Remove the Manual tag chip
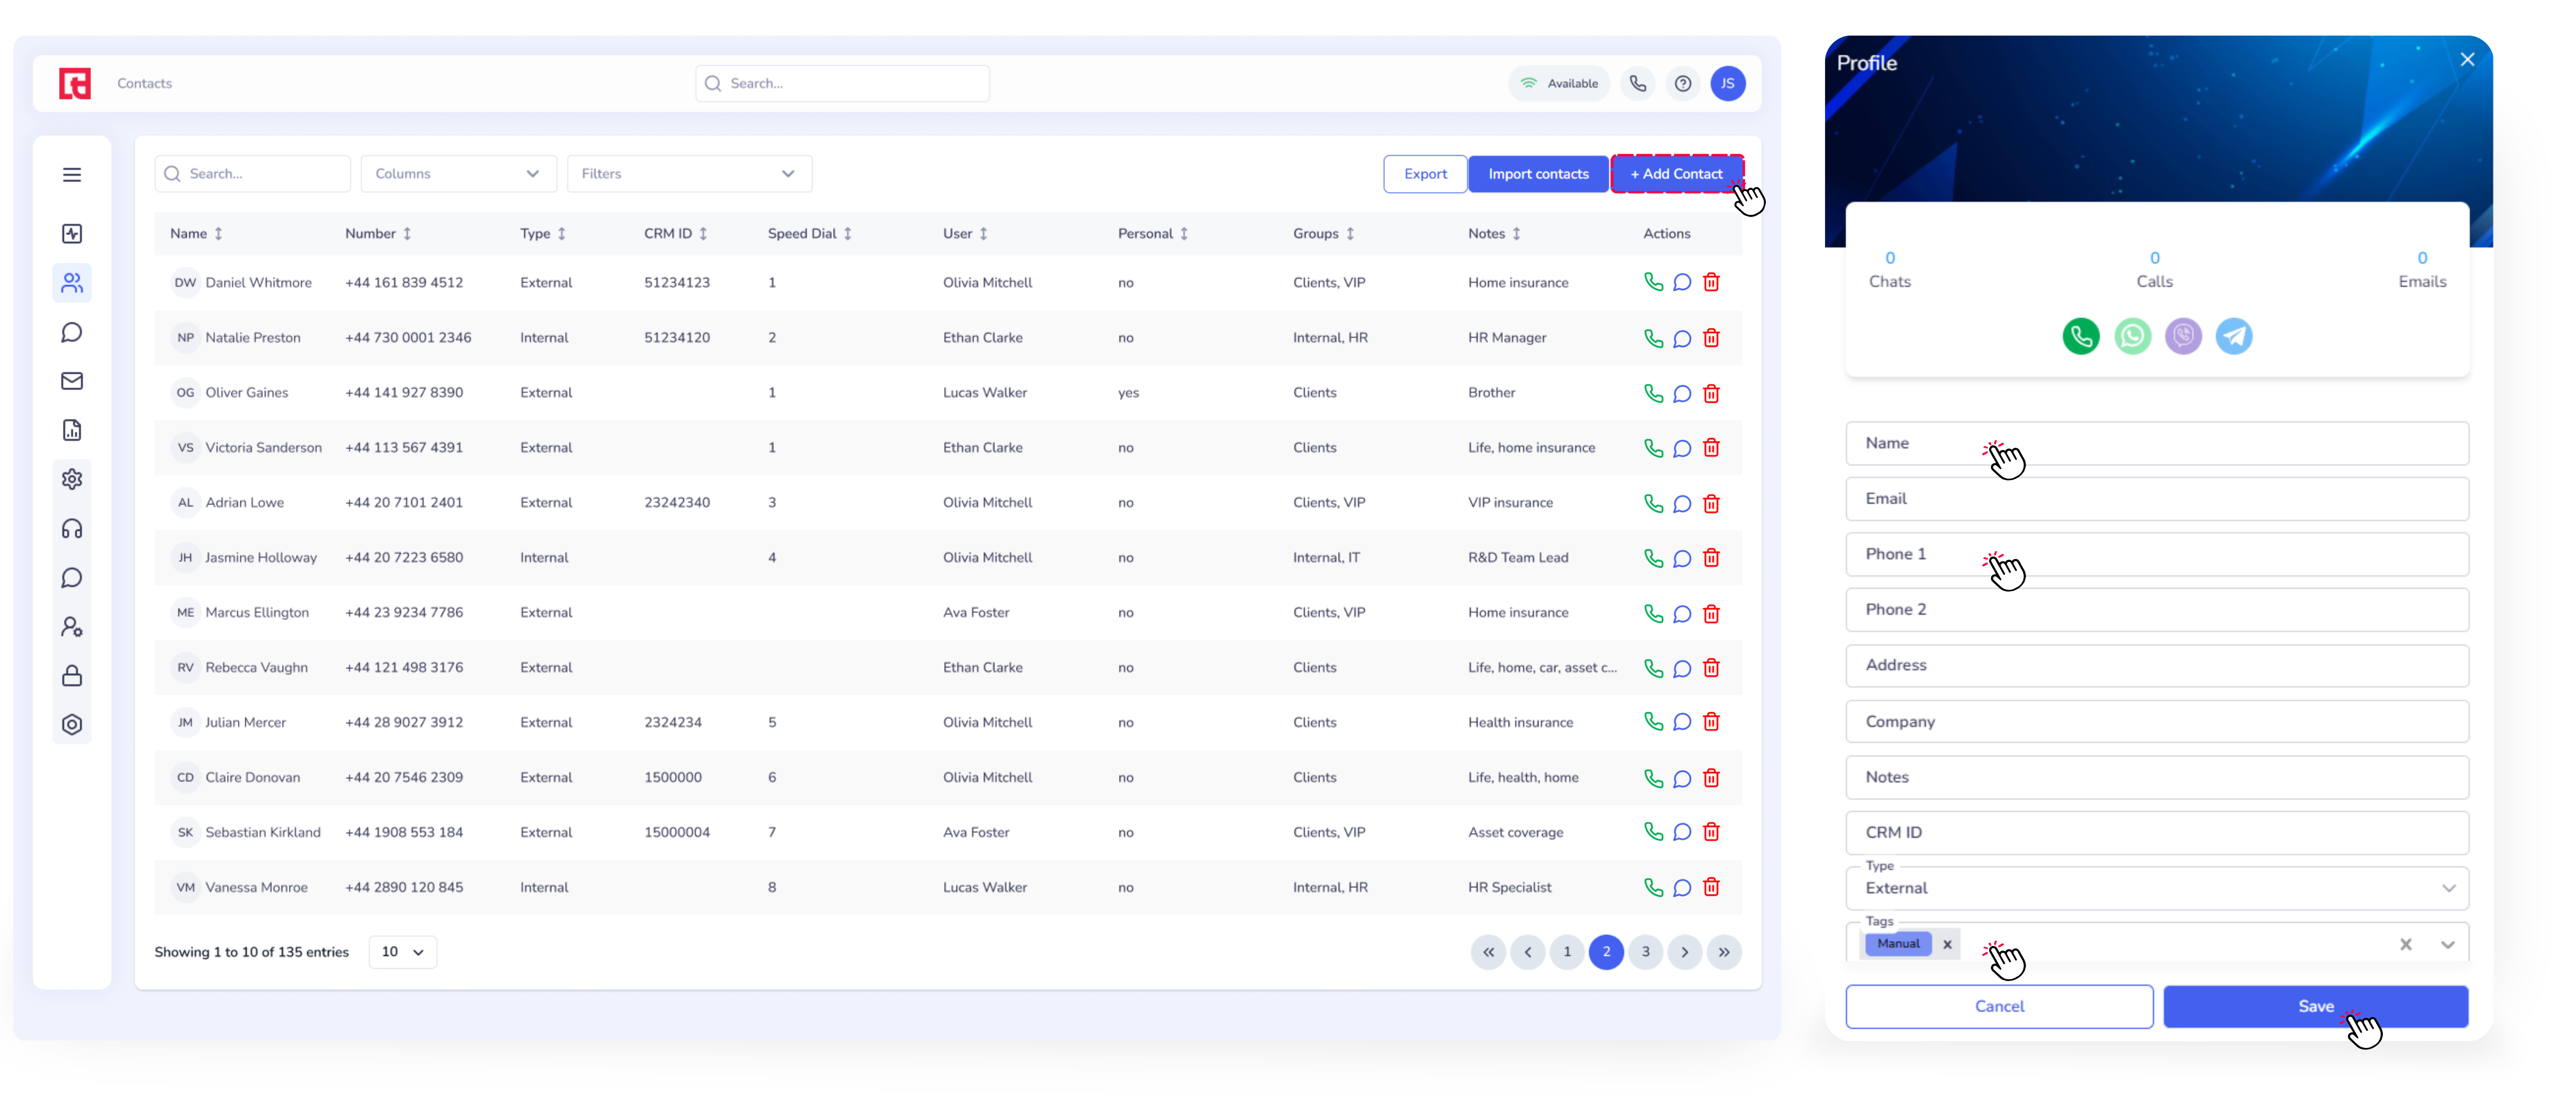This screenshot has height=1104, width=2576. [x=1947, y=944]
